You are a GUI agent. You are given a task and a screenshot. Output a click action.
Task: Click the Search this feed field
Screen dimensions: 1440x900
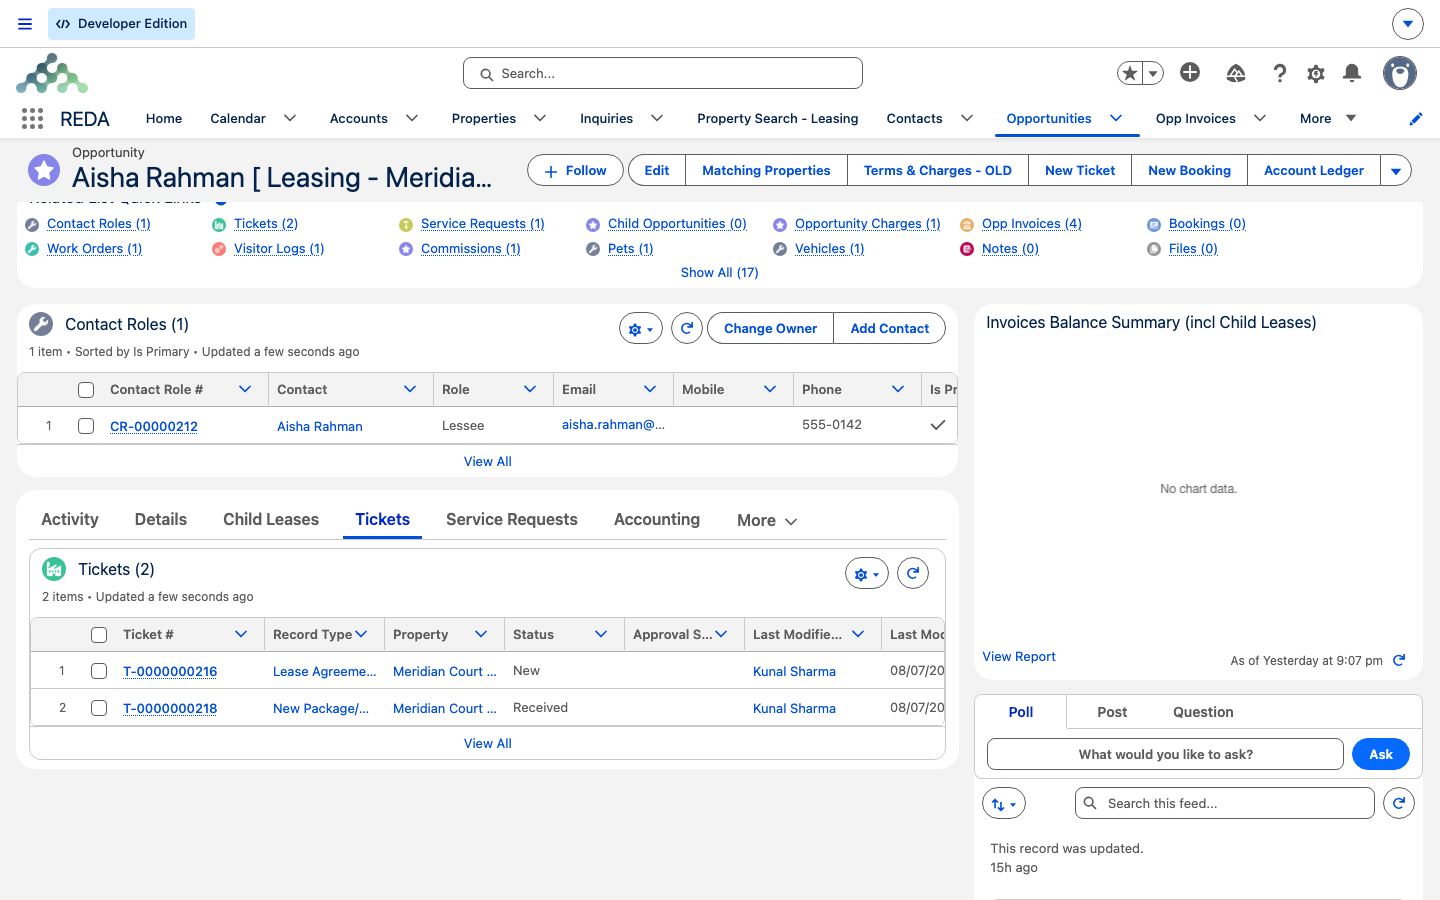[x=1225, y=803]
